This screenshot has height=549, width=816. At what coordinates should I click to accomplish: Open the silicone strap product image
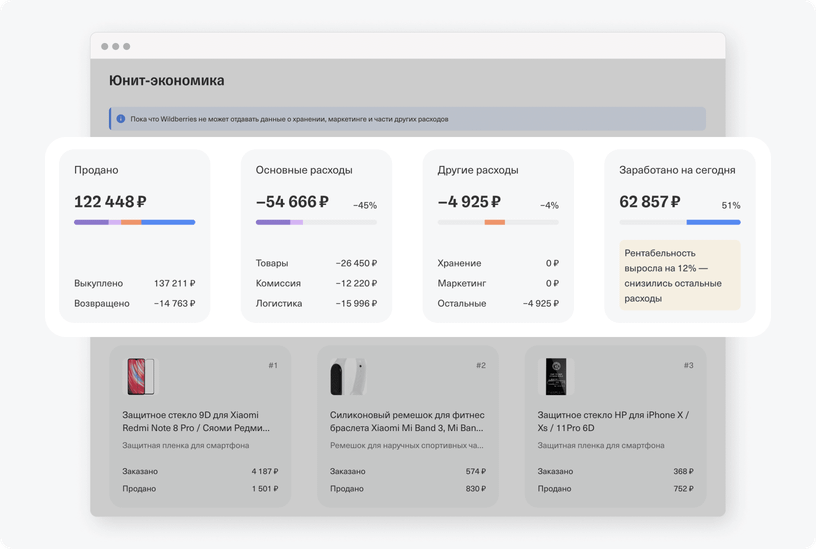coord(348,376)
